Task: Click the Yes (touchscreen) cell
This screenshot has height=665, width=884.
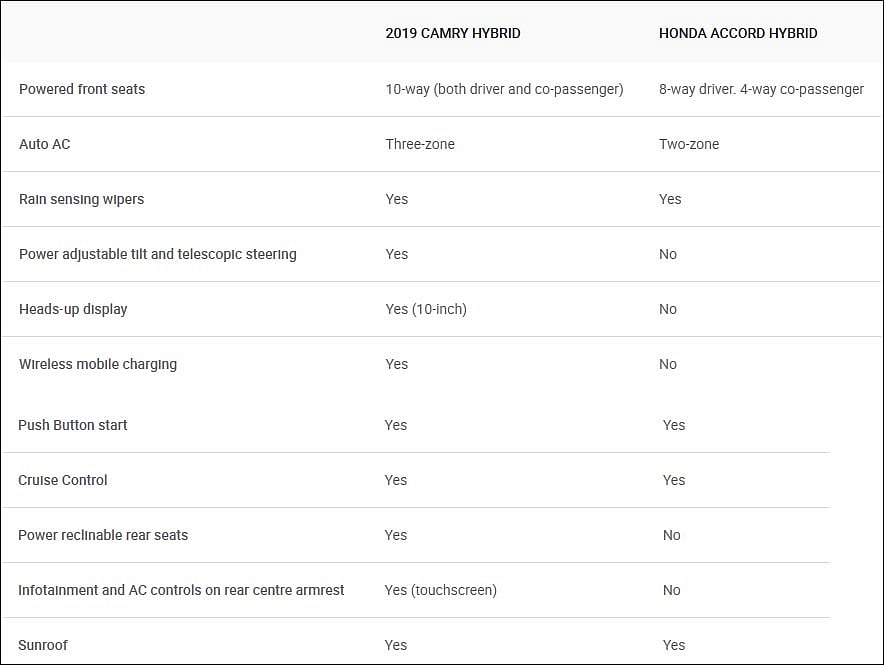Action: tap(440, 590)
